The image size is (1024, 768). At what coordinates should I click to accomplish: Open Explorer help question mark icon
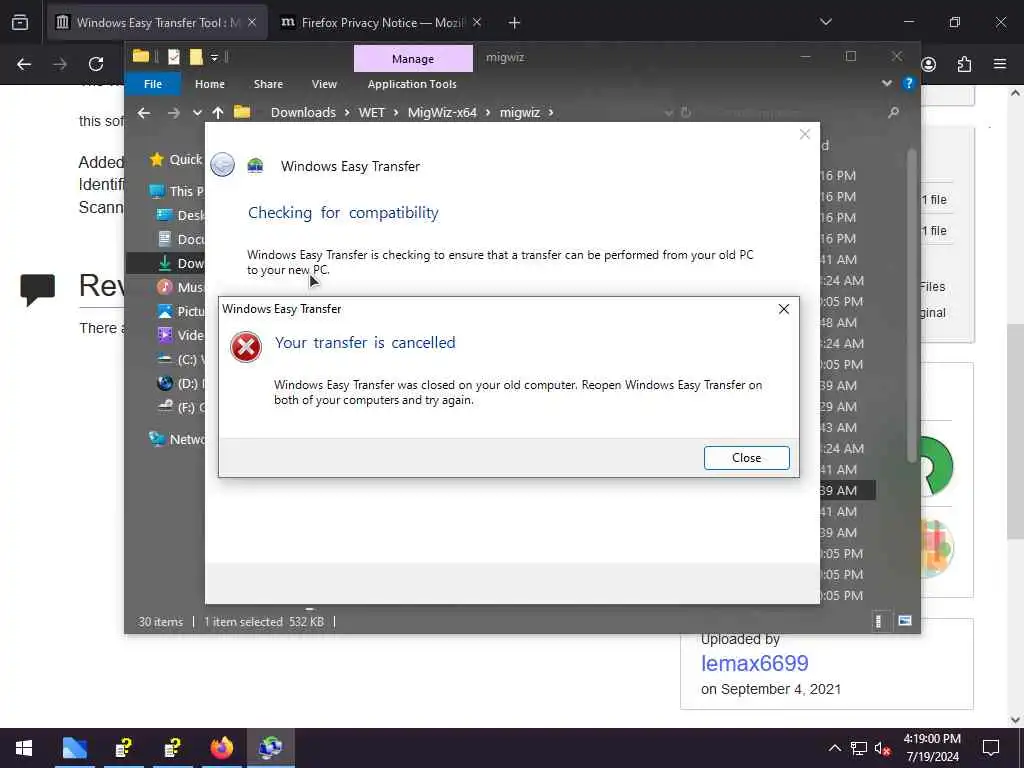click(x=908, y=84)
